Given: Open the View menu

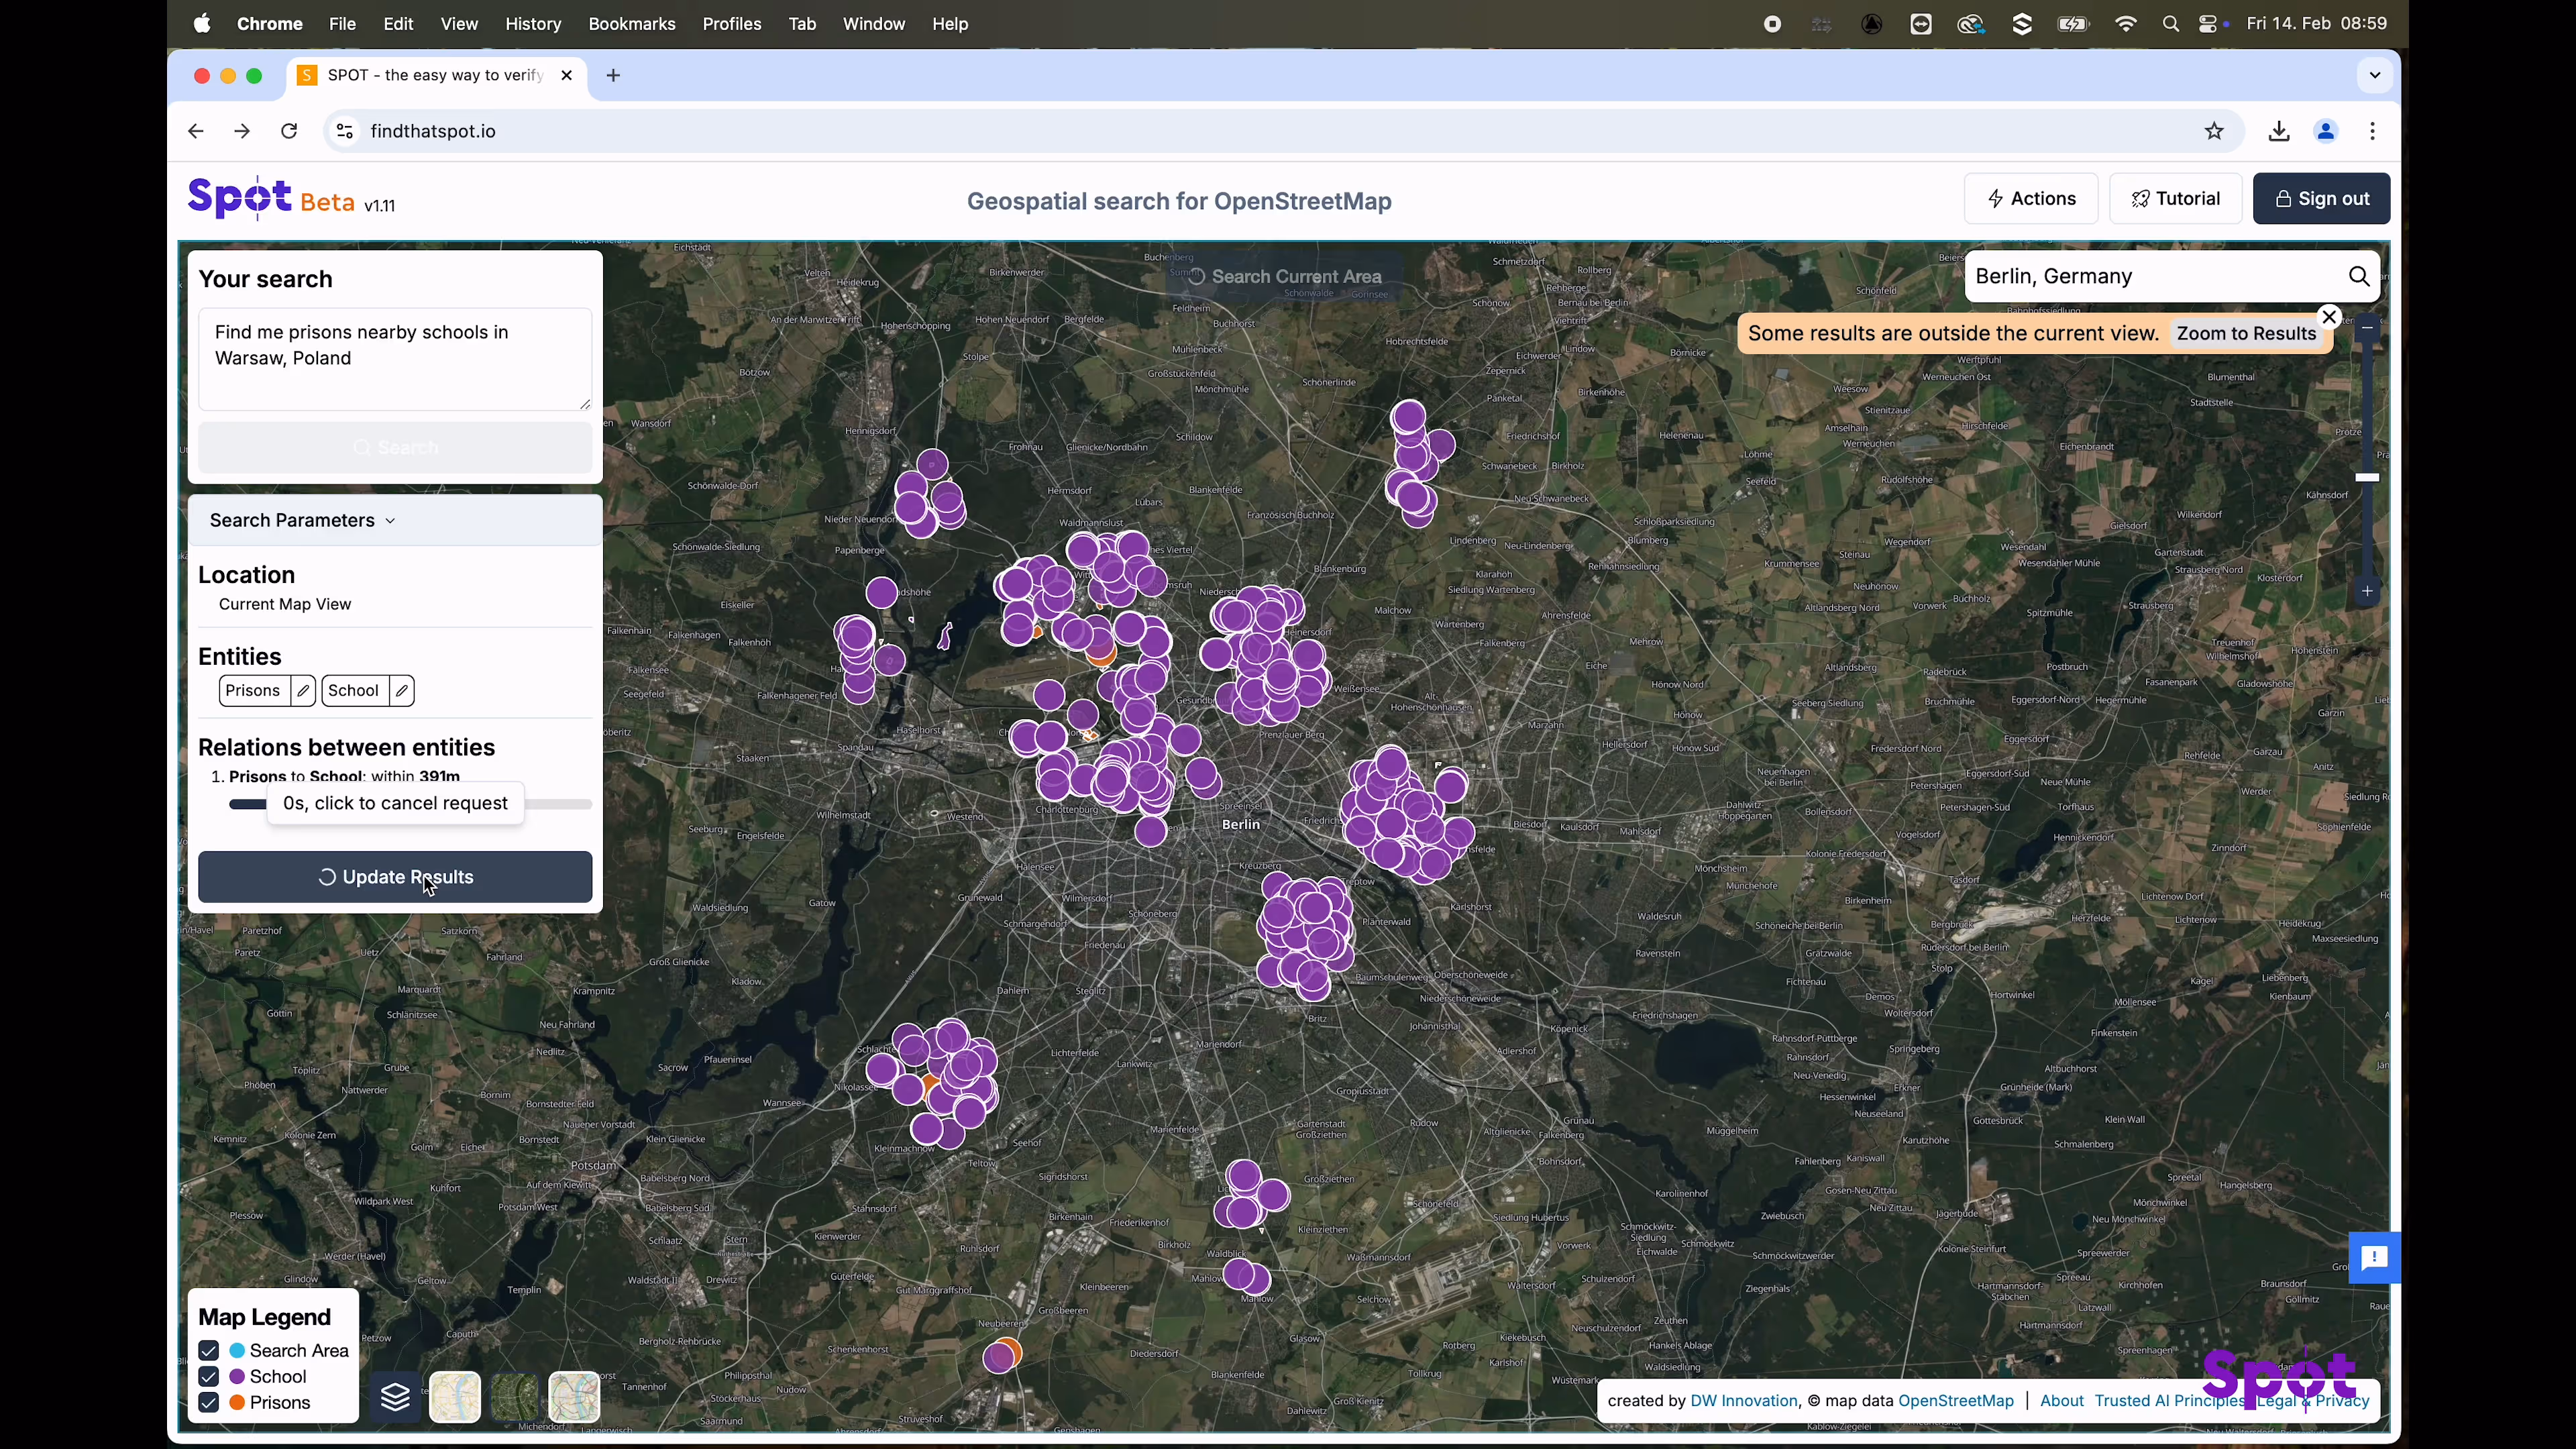Looking at the screenshot, I should pyautogui.click(x=459, y=24).
